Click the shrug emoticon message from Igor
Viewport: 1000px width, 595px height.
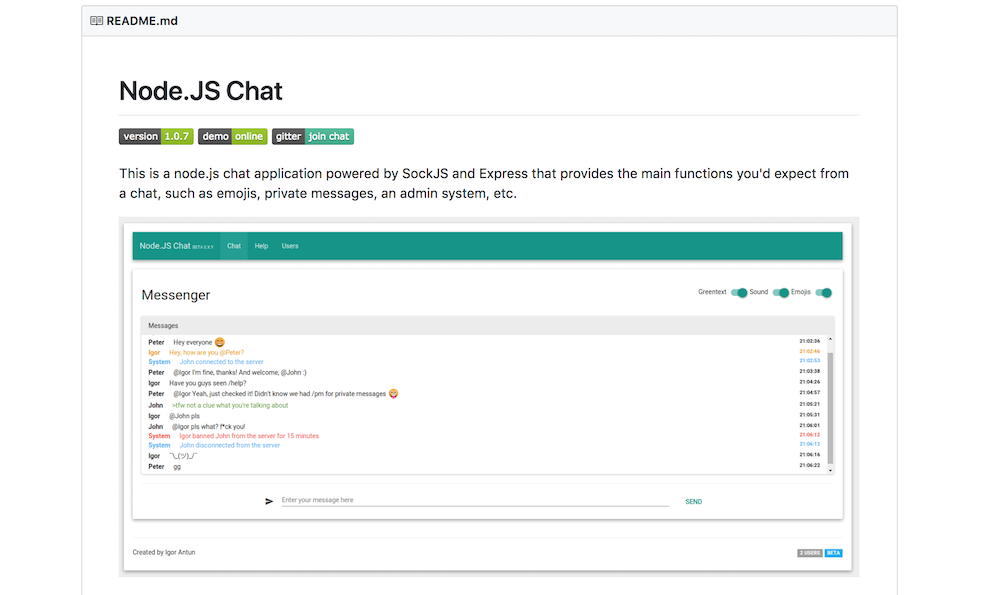(183, 456)
